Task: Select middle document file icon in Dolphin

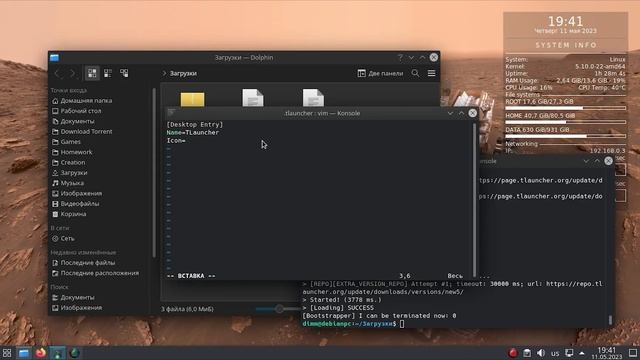Action: click(x=253, y=98)
